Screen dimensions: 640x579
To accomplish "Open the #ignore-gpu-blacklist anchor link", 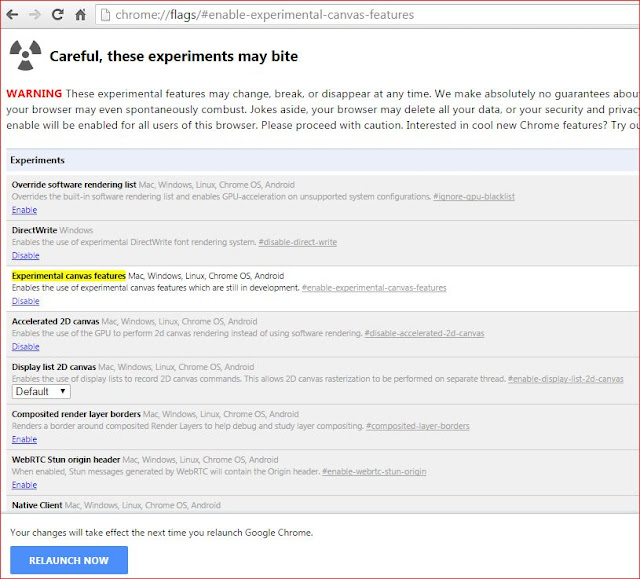I will pos(473,197).
